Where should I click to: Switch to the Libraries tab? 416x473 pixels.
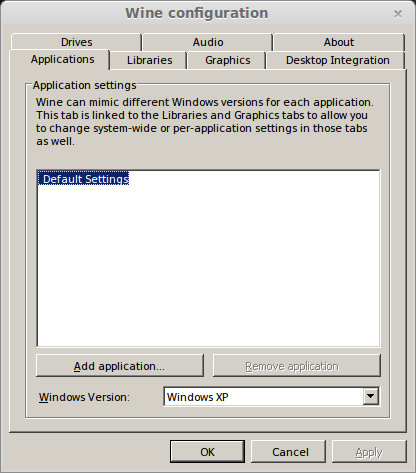point(149,60)
